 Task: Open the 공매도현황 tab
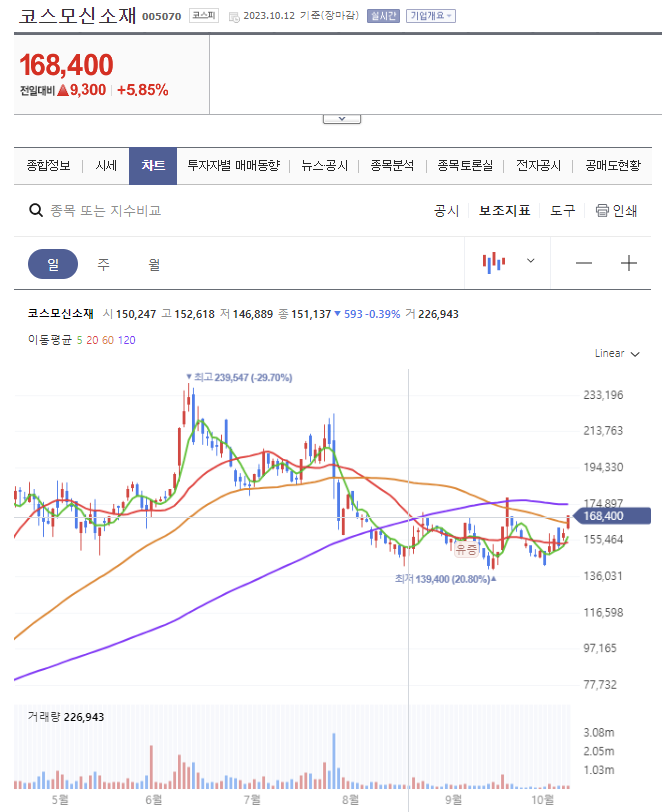613,166
